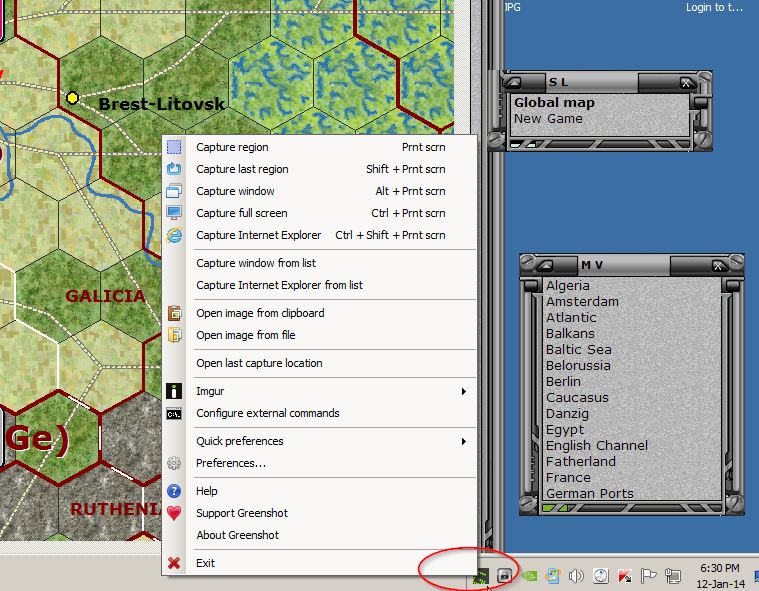Click the Brest-Litovsk city marker on map

pos(72,98)
